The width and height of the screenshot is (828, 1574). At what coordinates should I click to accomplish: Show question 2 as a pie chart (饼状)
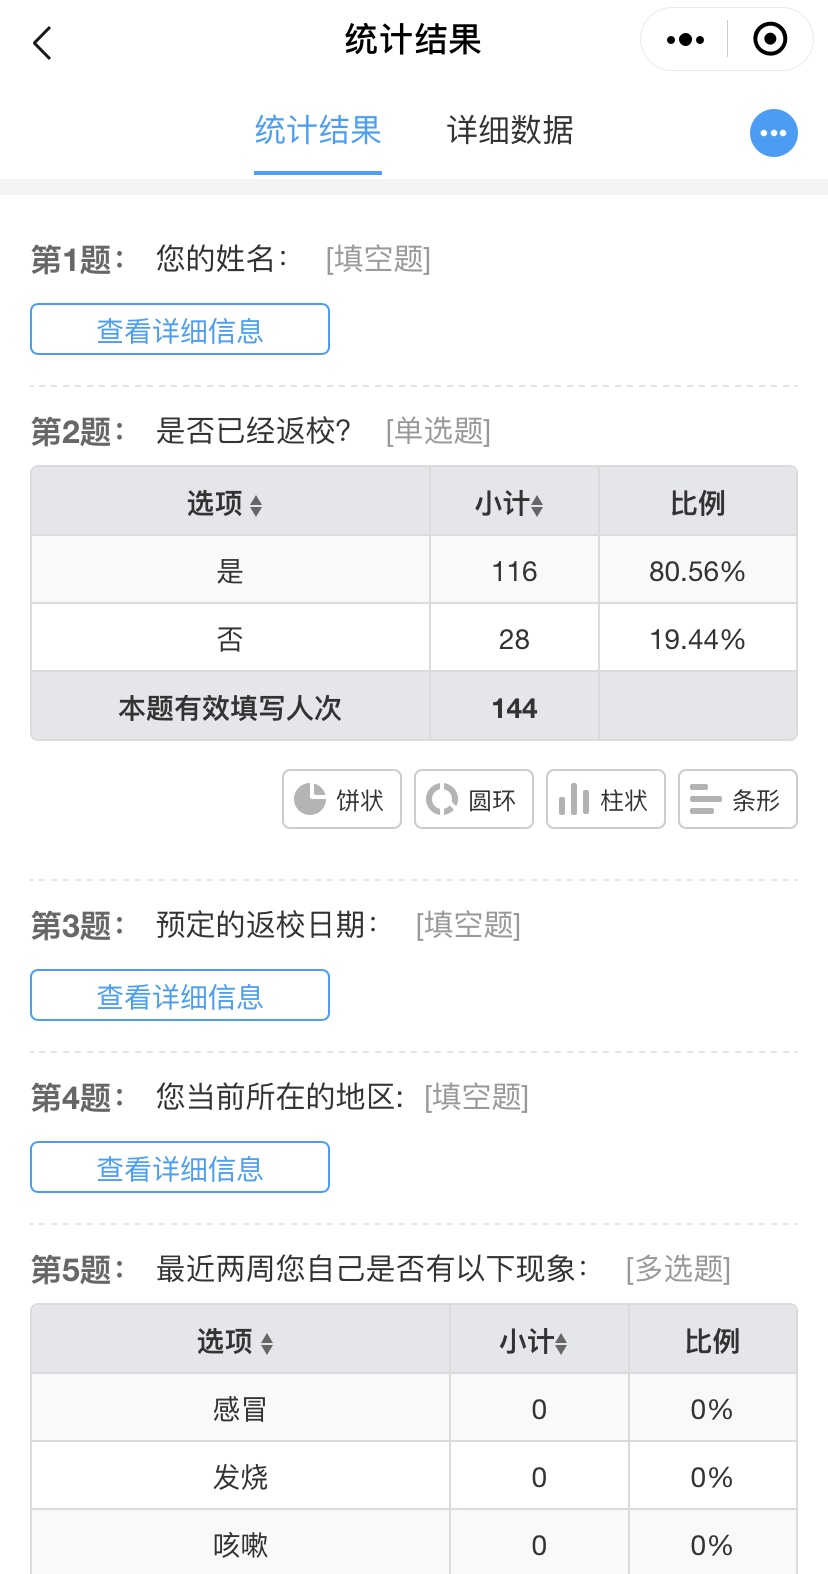click(x=342, y=799)
